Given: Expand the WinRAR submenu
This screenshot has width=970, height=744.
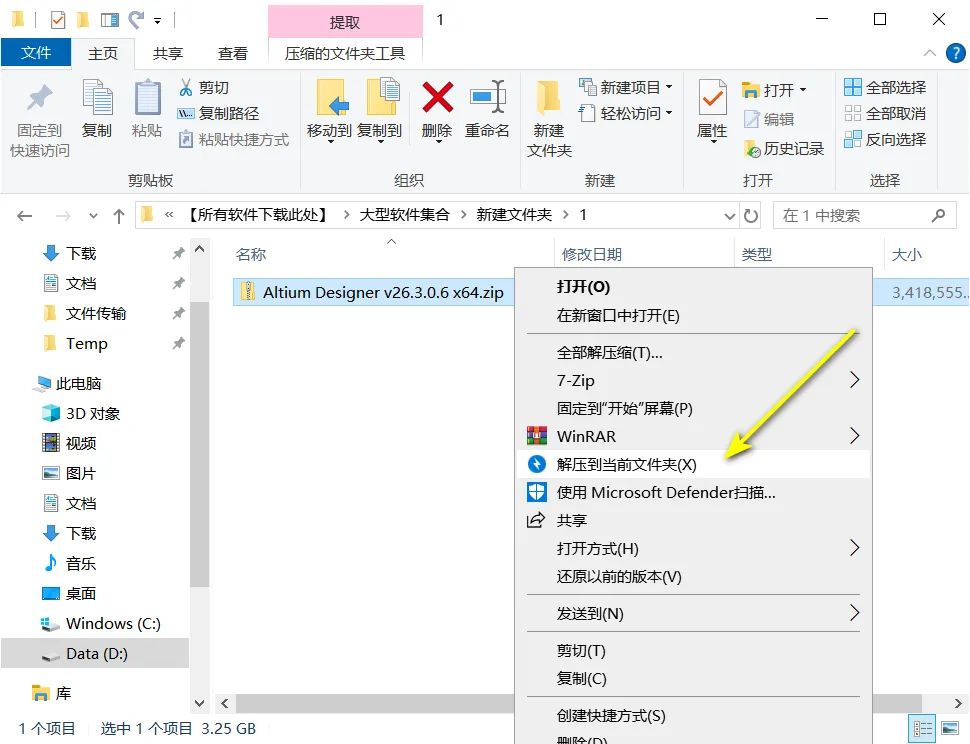Looking at the screenshot, I should pyautogui.click(x=854, y=436).
